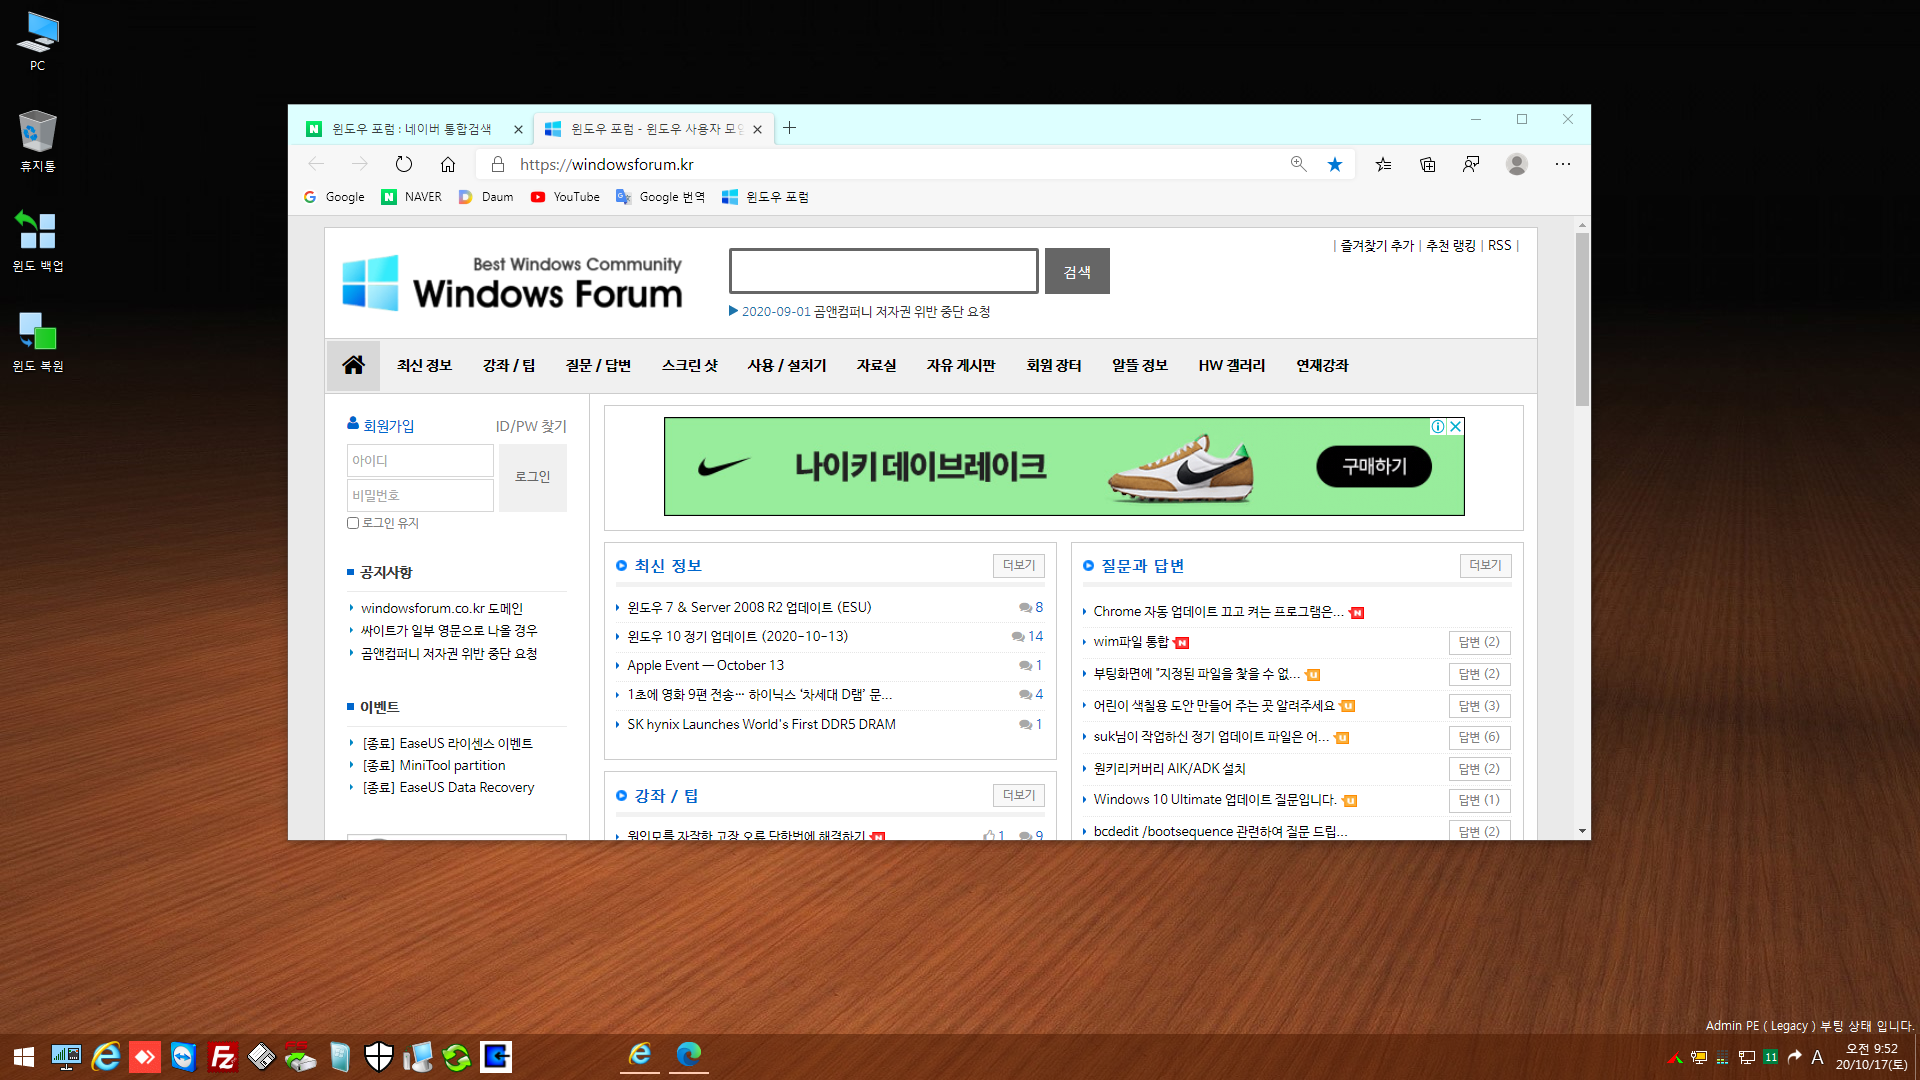Click the zoom magnifier icon in address bar
Viewport: 1920px width, 1080px height.
pyautogui.click(x=1298, y=164)
